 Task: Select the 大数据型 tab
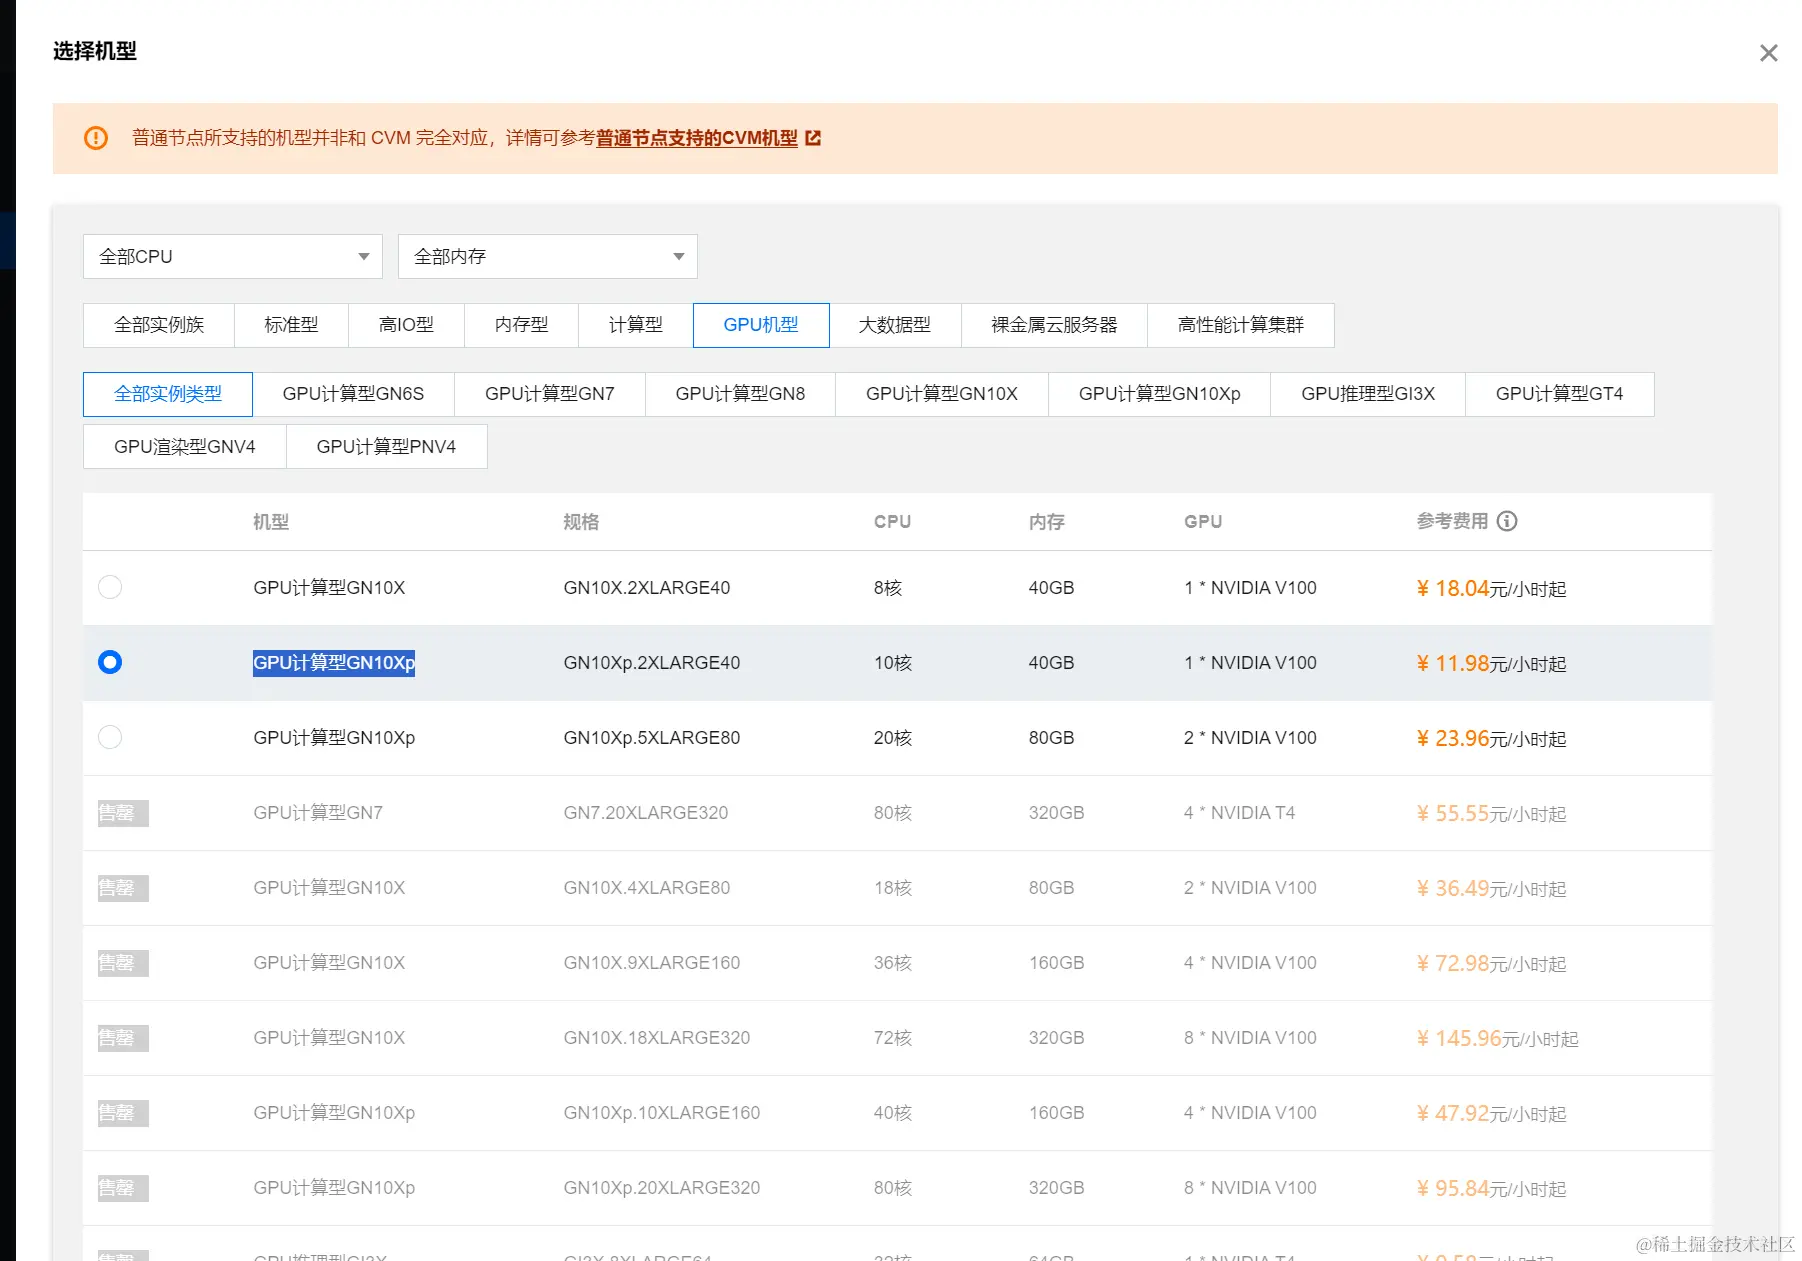[895, 325]
